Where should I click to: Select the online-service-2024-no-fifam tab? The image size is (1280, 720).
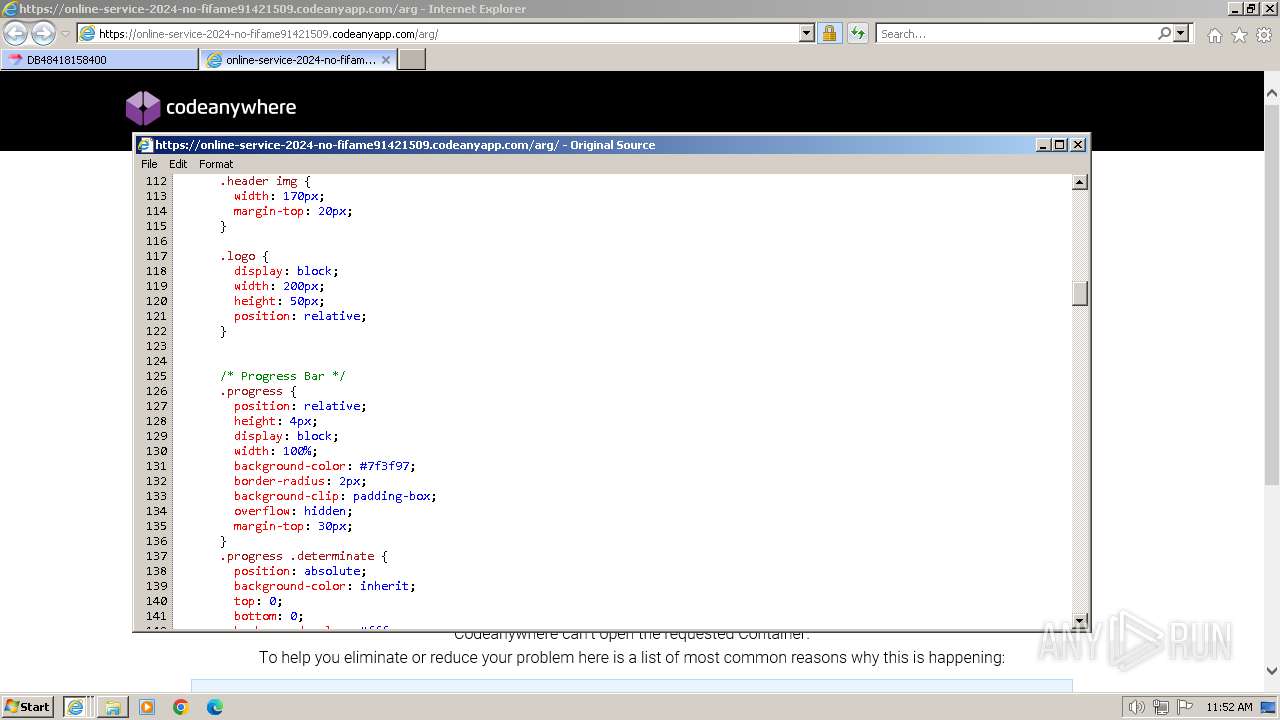298,60
